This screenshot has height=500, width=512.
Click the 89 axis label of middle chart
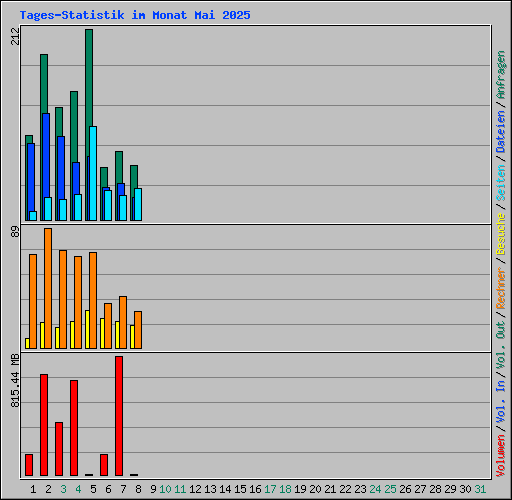pos(15,232)
